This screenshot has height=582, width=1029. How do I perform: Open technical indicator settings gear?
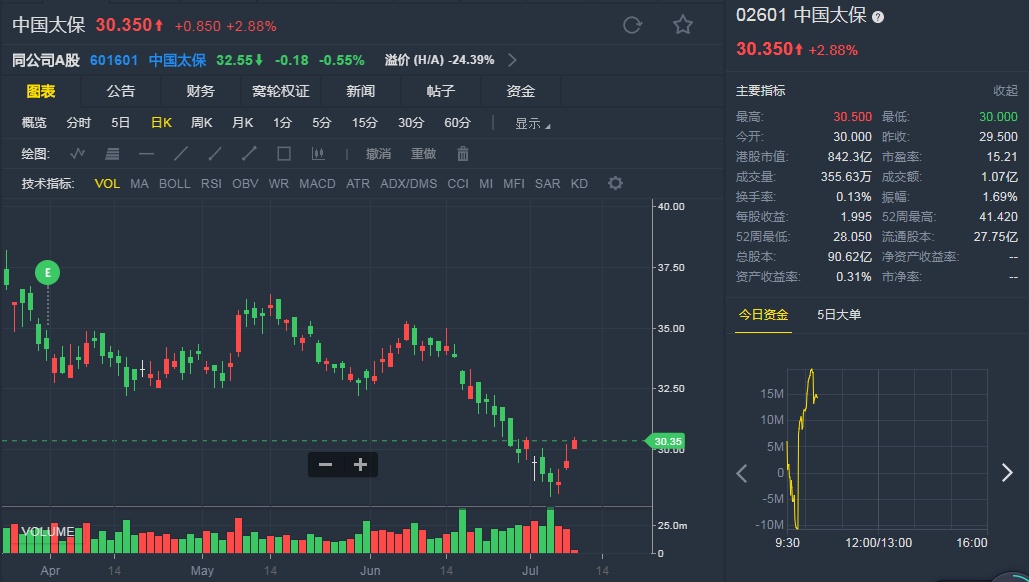click(x=615, y=183)
